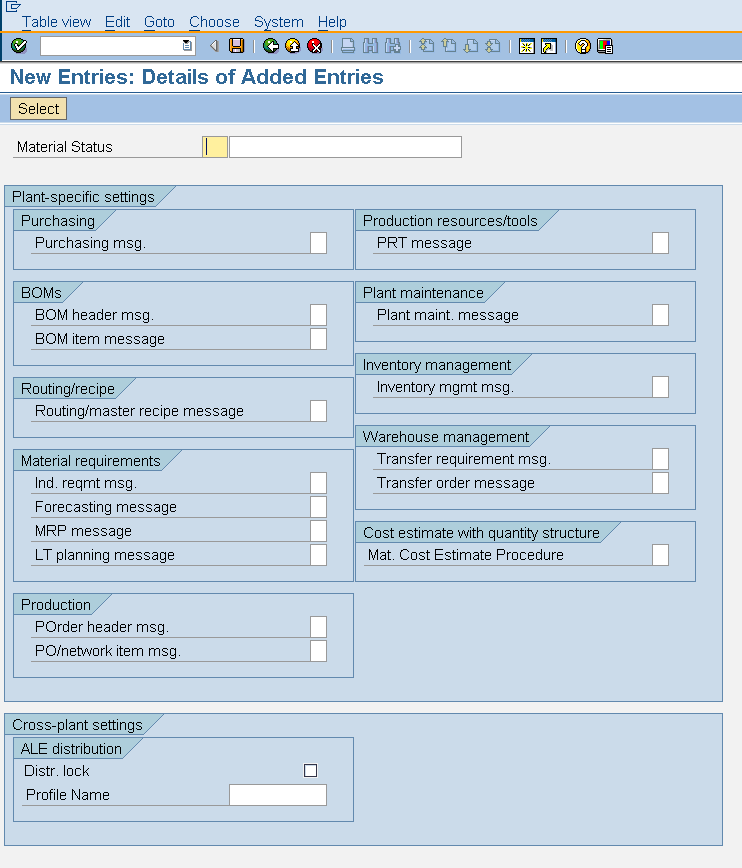The image size is (742, 868).
Task: Click the green Enter checkmark icon
Action: click(17, 45)
